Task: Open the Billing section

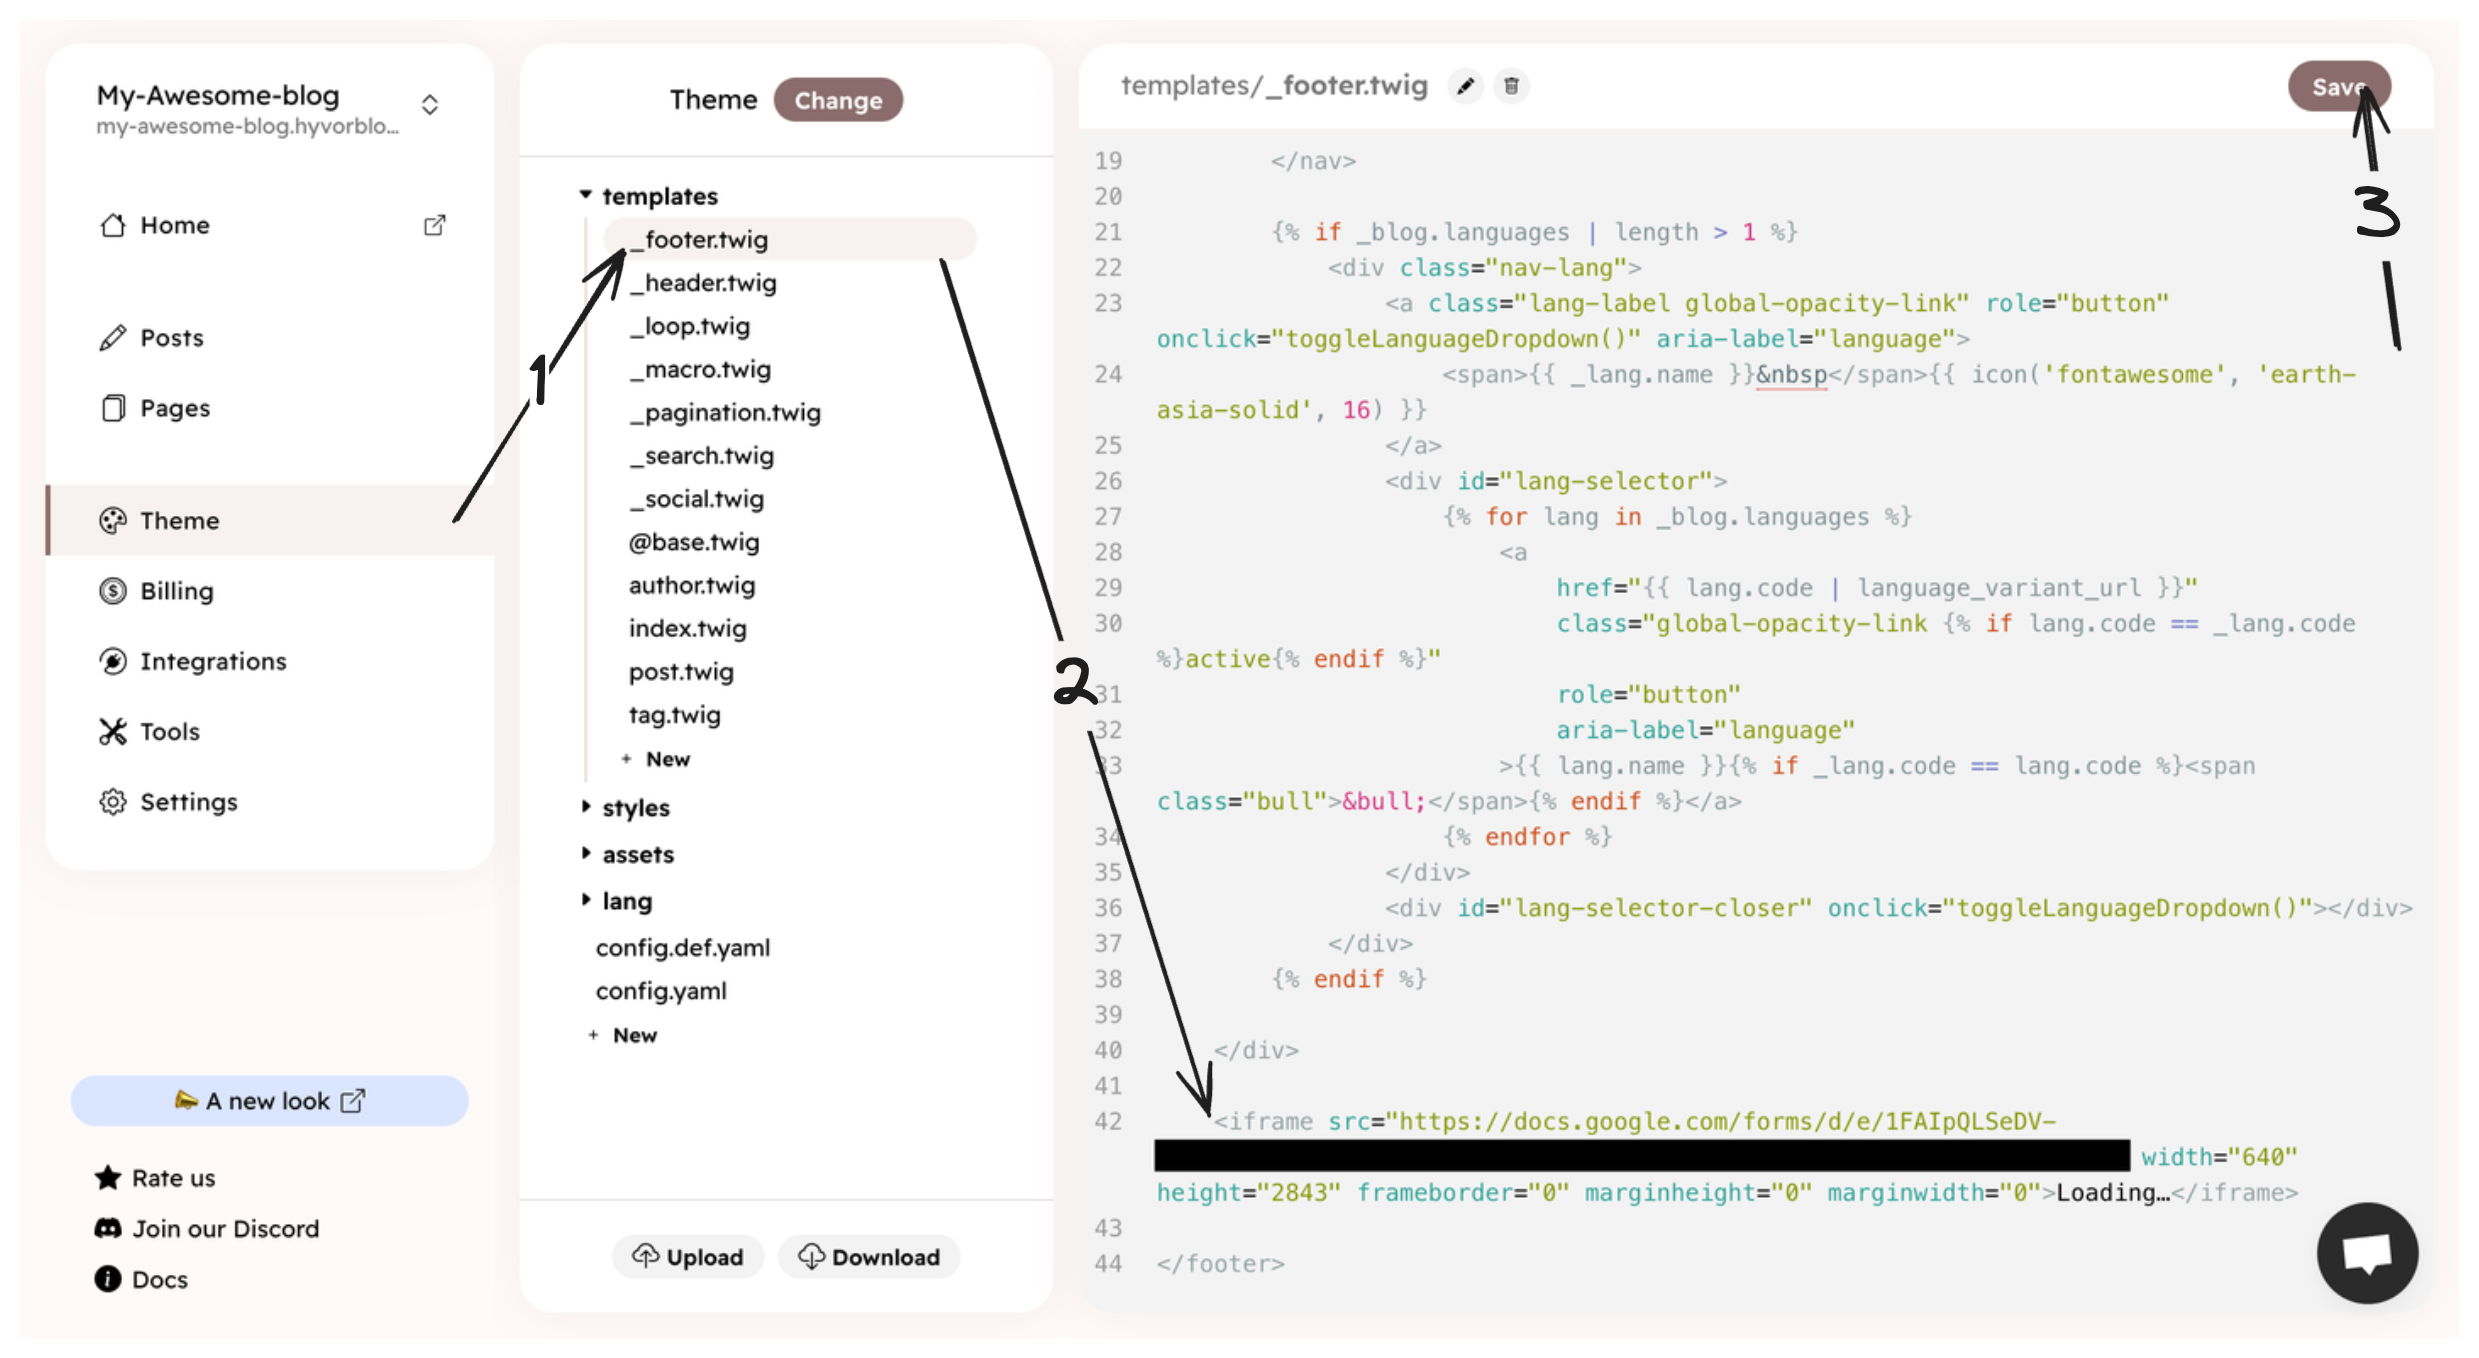Action: [x=177, y=591]
